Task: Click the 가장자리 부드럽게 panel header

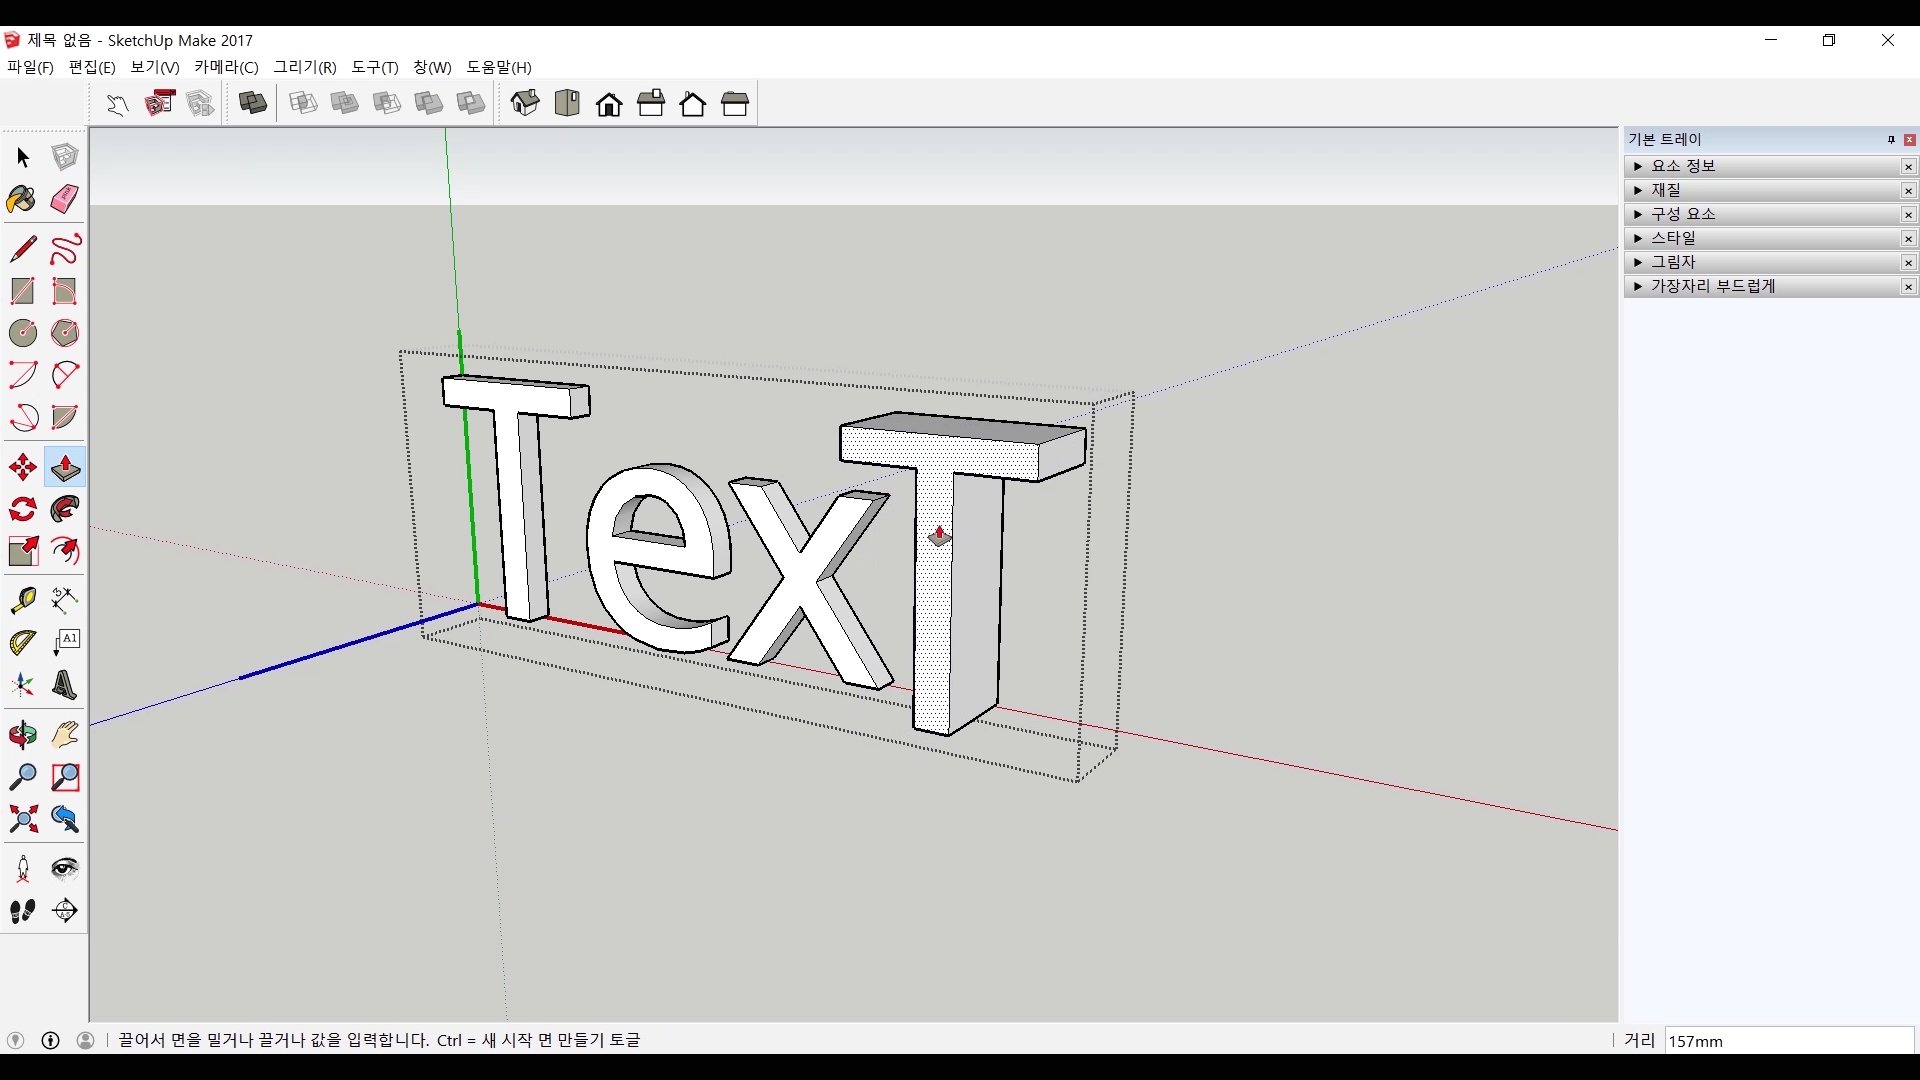Action: pos(1712,286)
